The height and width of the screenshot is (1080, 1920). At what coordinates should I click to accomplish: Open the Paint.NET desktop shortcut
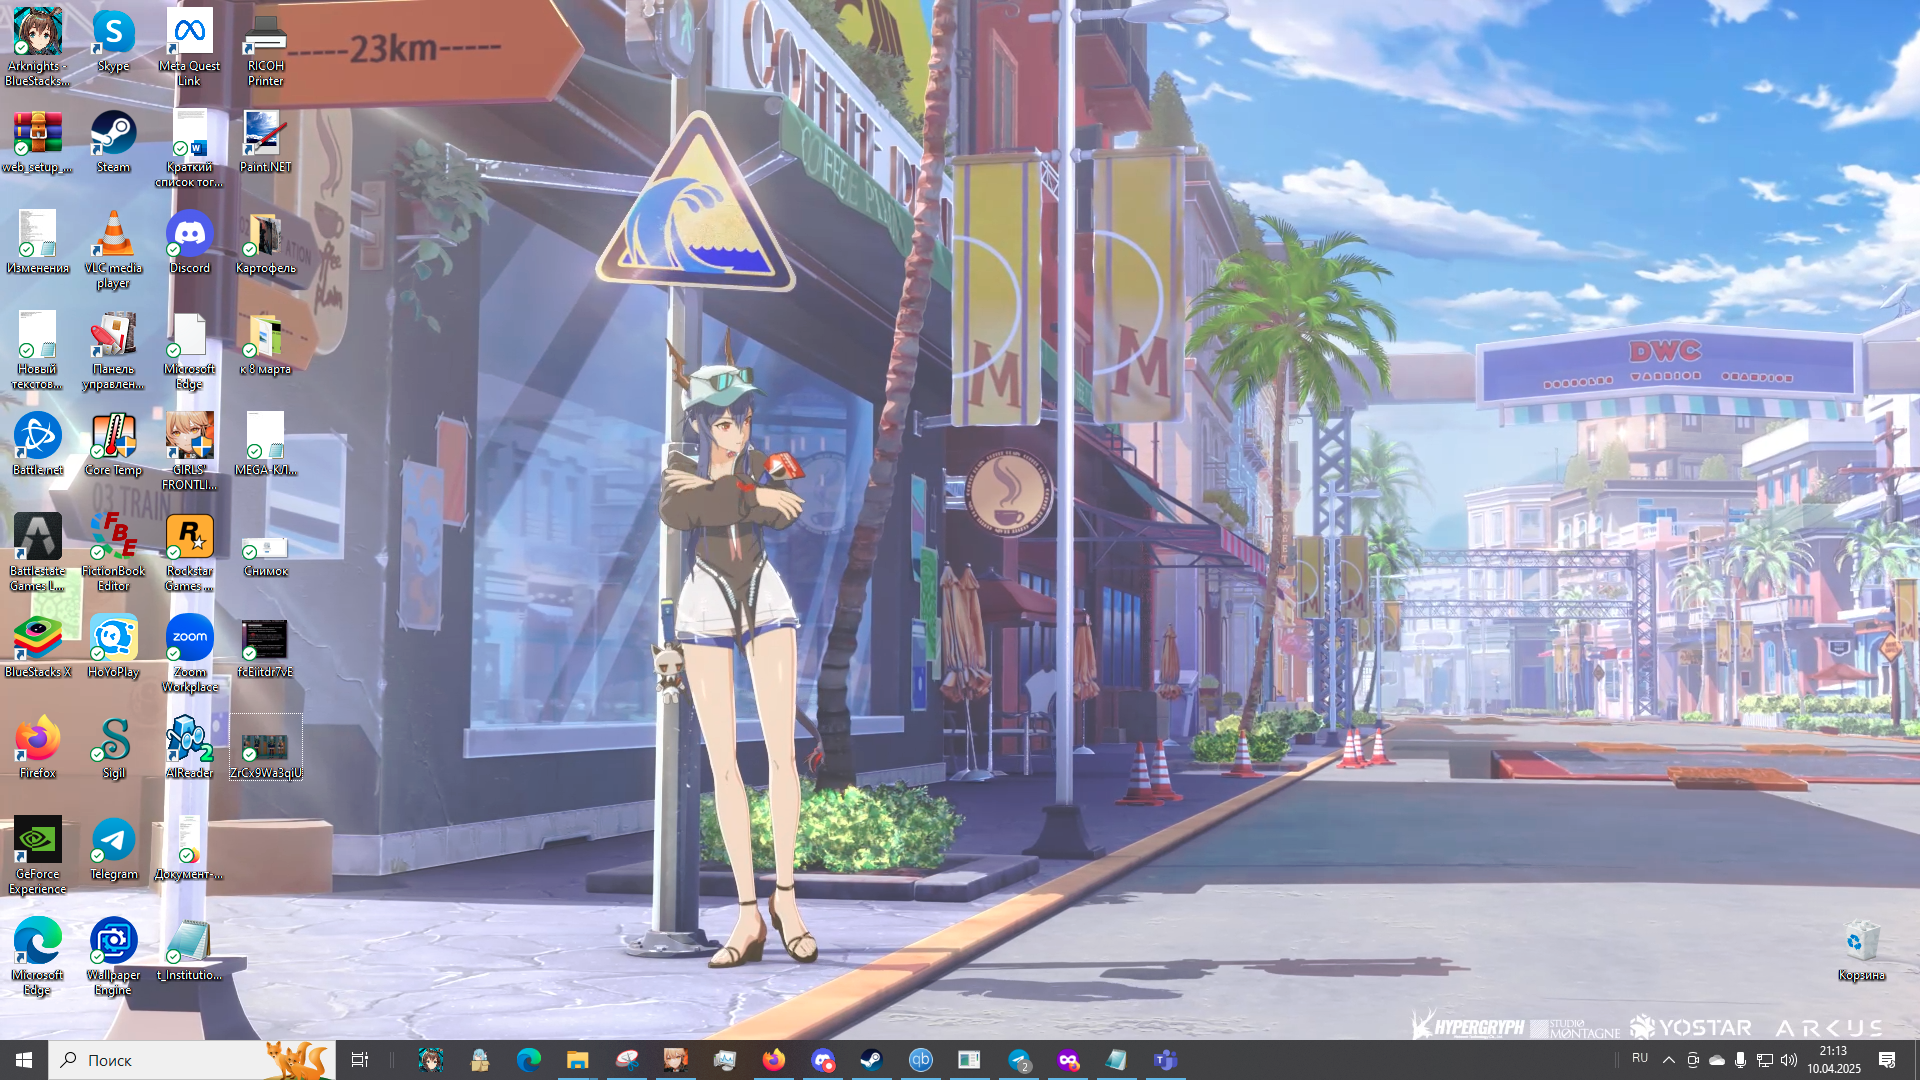[x=266, y=141]
